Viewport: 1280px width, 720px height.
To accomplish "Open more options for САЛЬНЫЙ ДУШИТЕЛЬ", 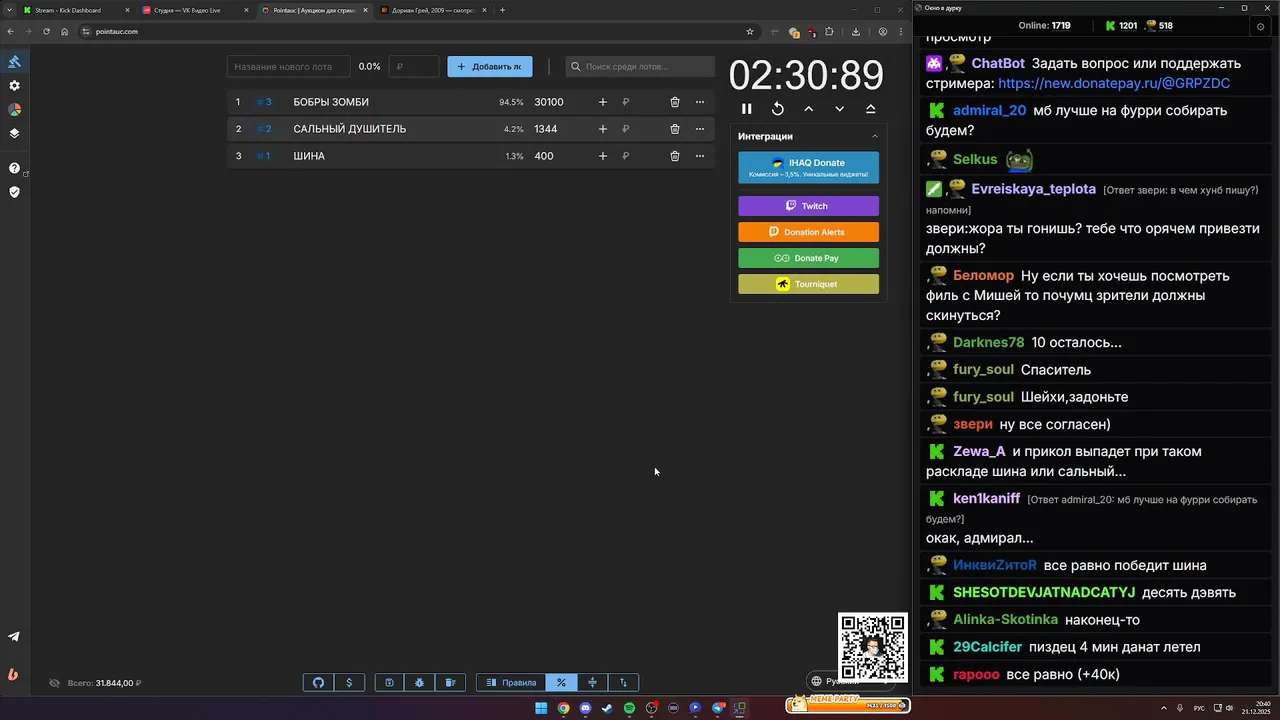I will pos(699,129).
